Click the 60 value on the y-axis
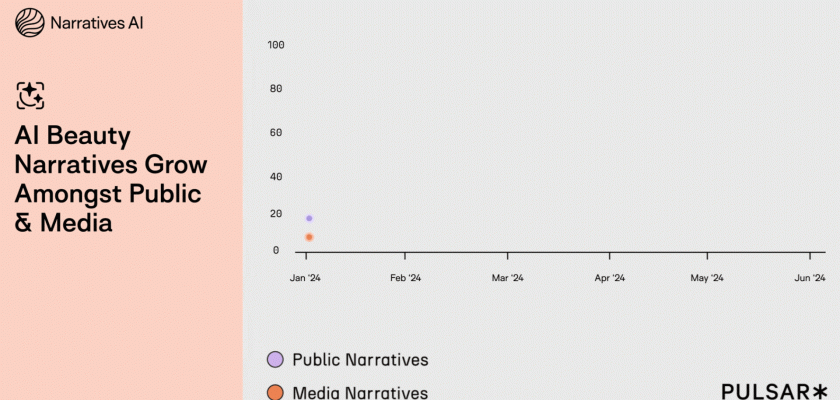 pos(276,132)
